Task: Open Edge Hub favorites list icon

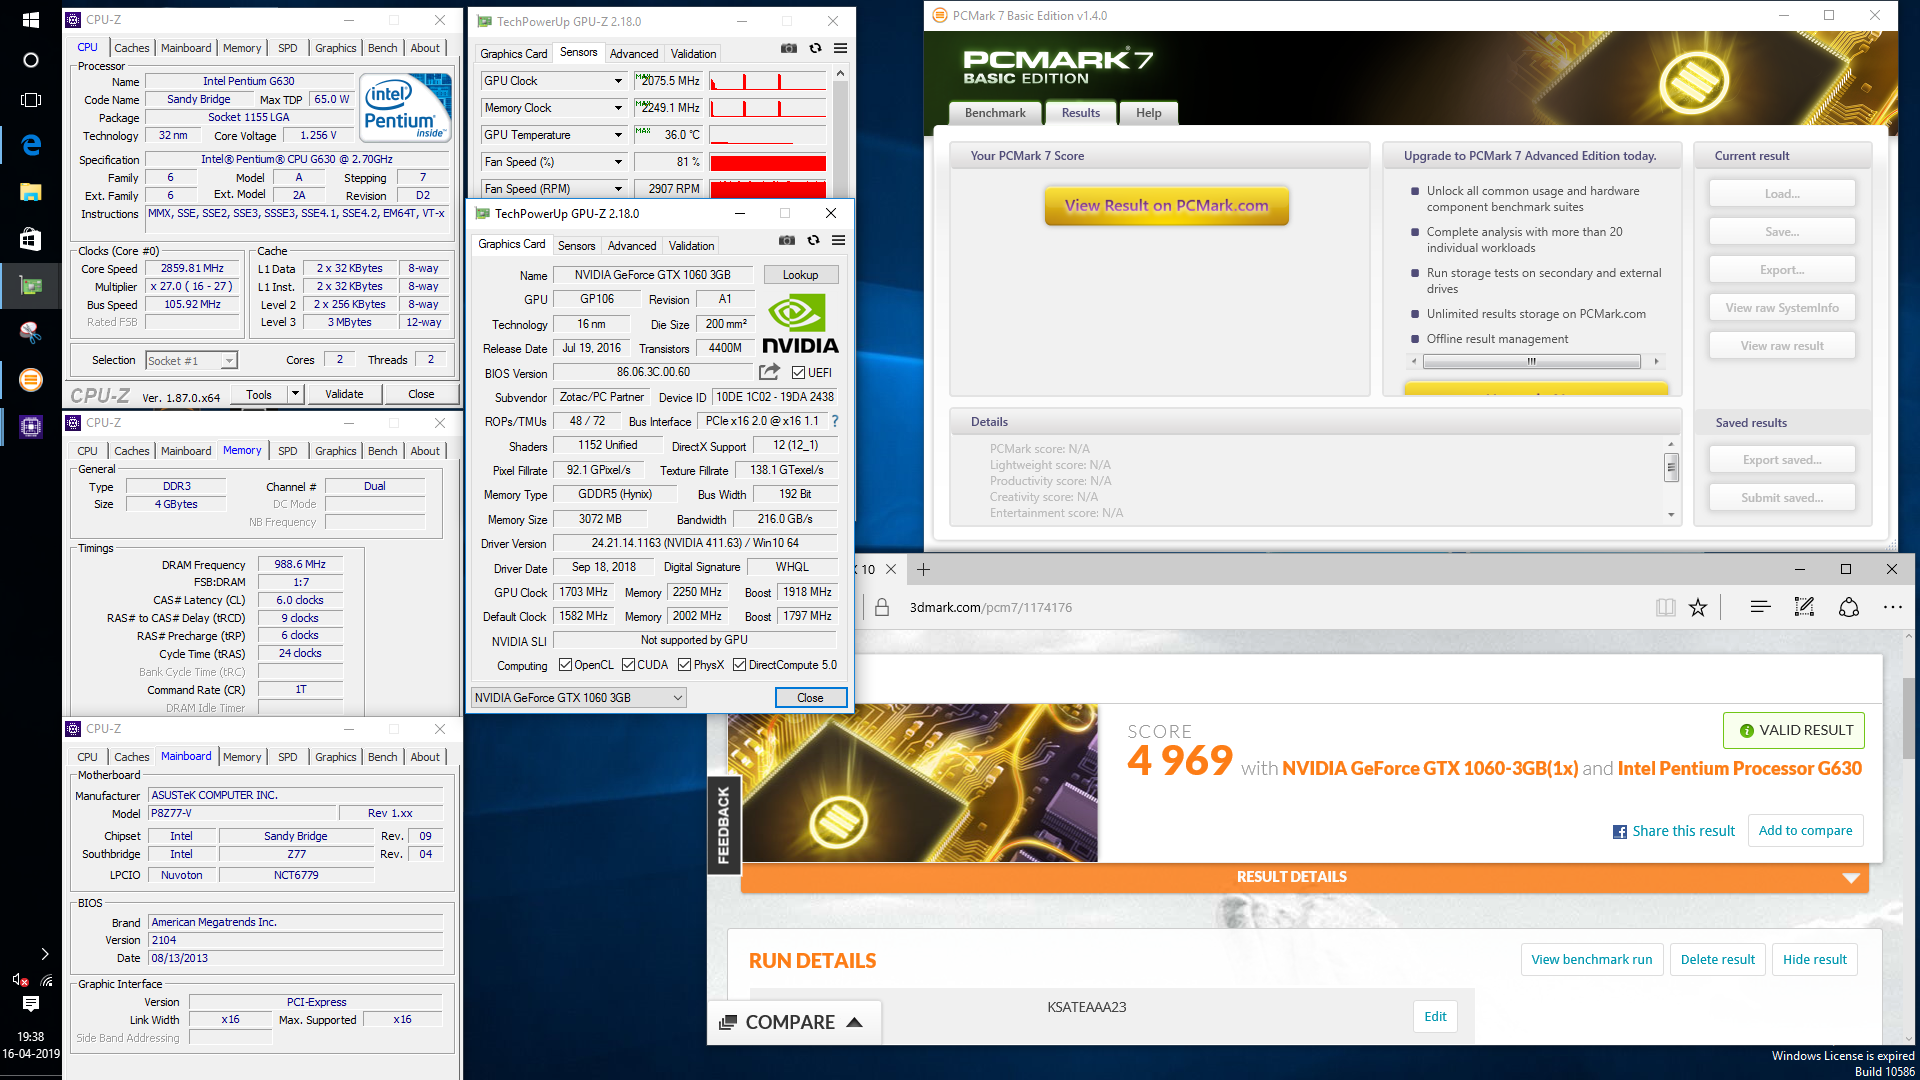Action: [1761, 607]
